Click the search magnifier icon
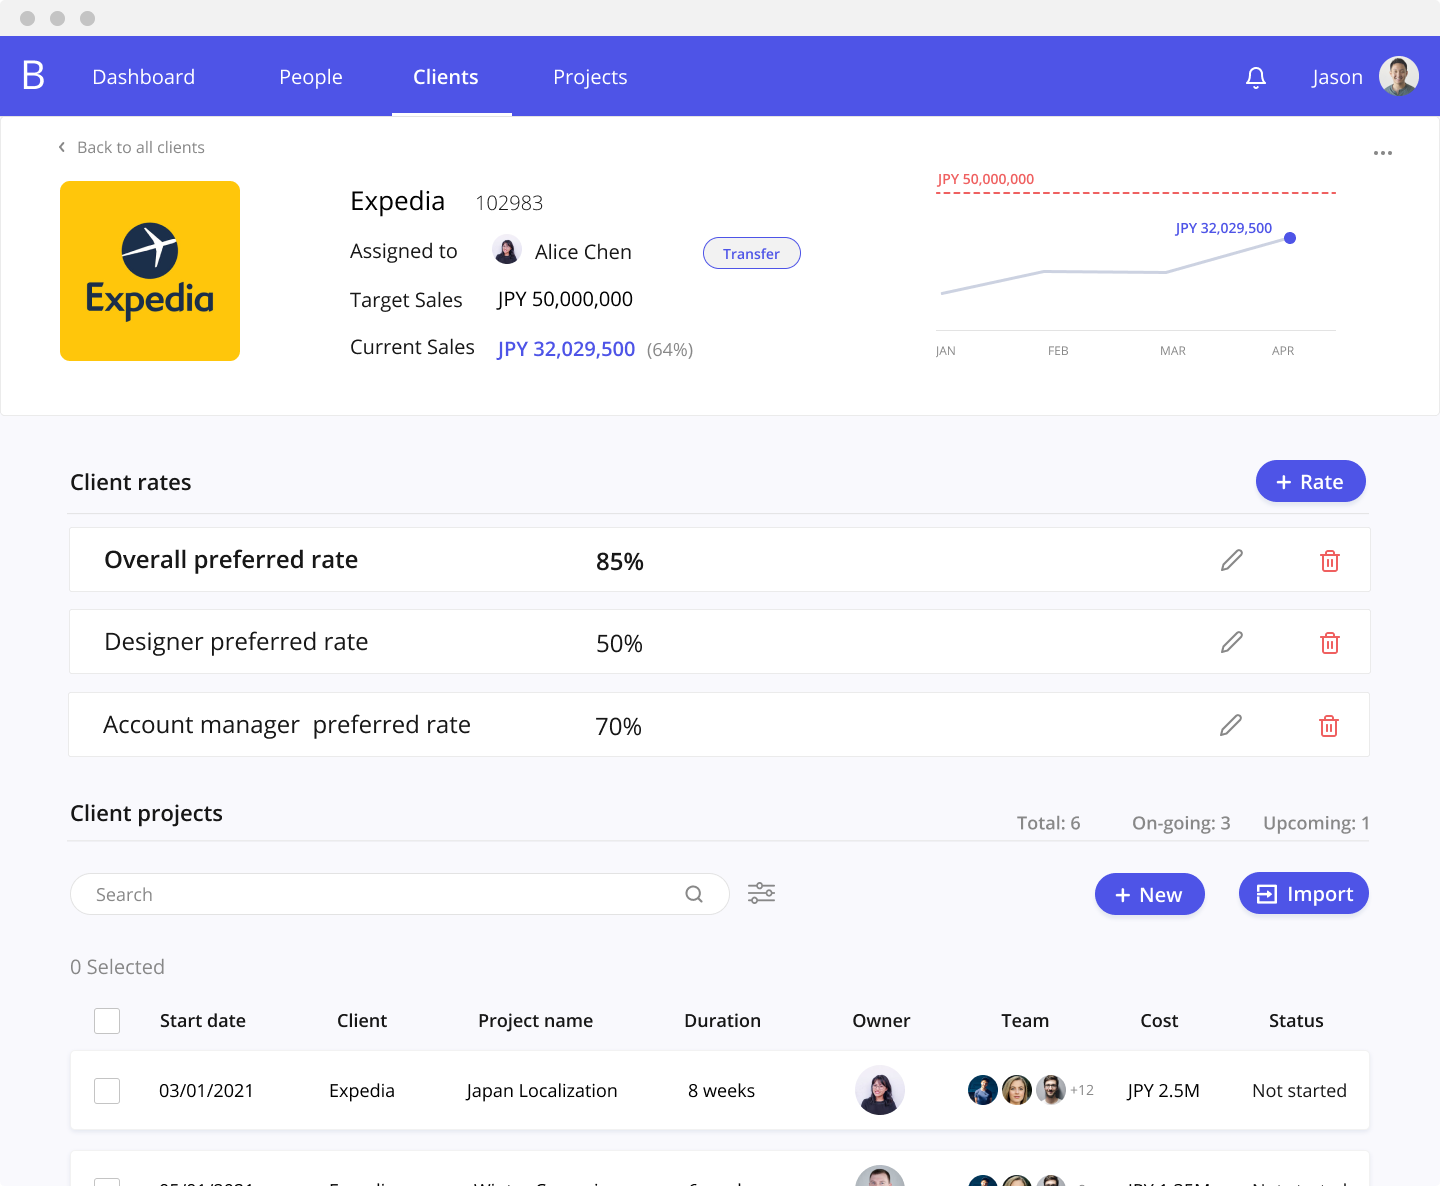 [x=694, y=894]
